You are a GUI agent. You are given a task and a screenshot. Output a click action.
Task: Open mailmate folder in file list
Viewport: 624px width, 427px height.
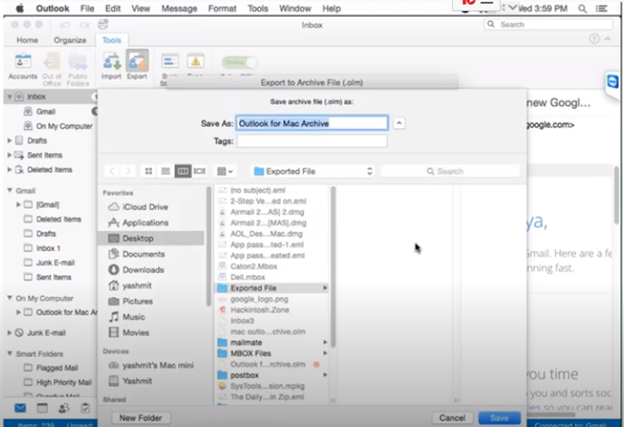coord(273,342)
